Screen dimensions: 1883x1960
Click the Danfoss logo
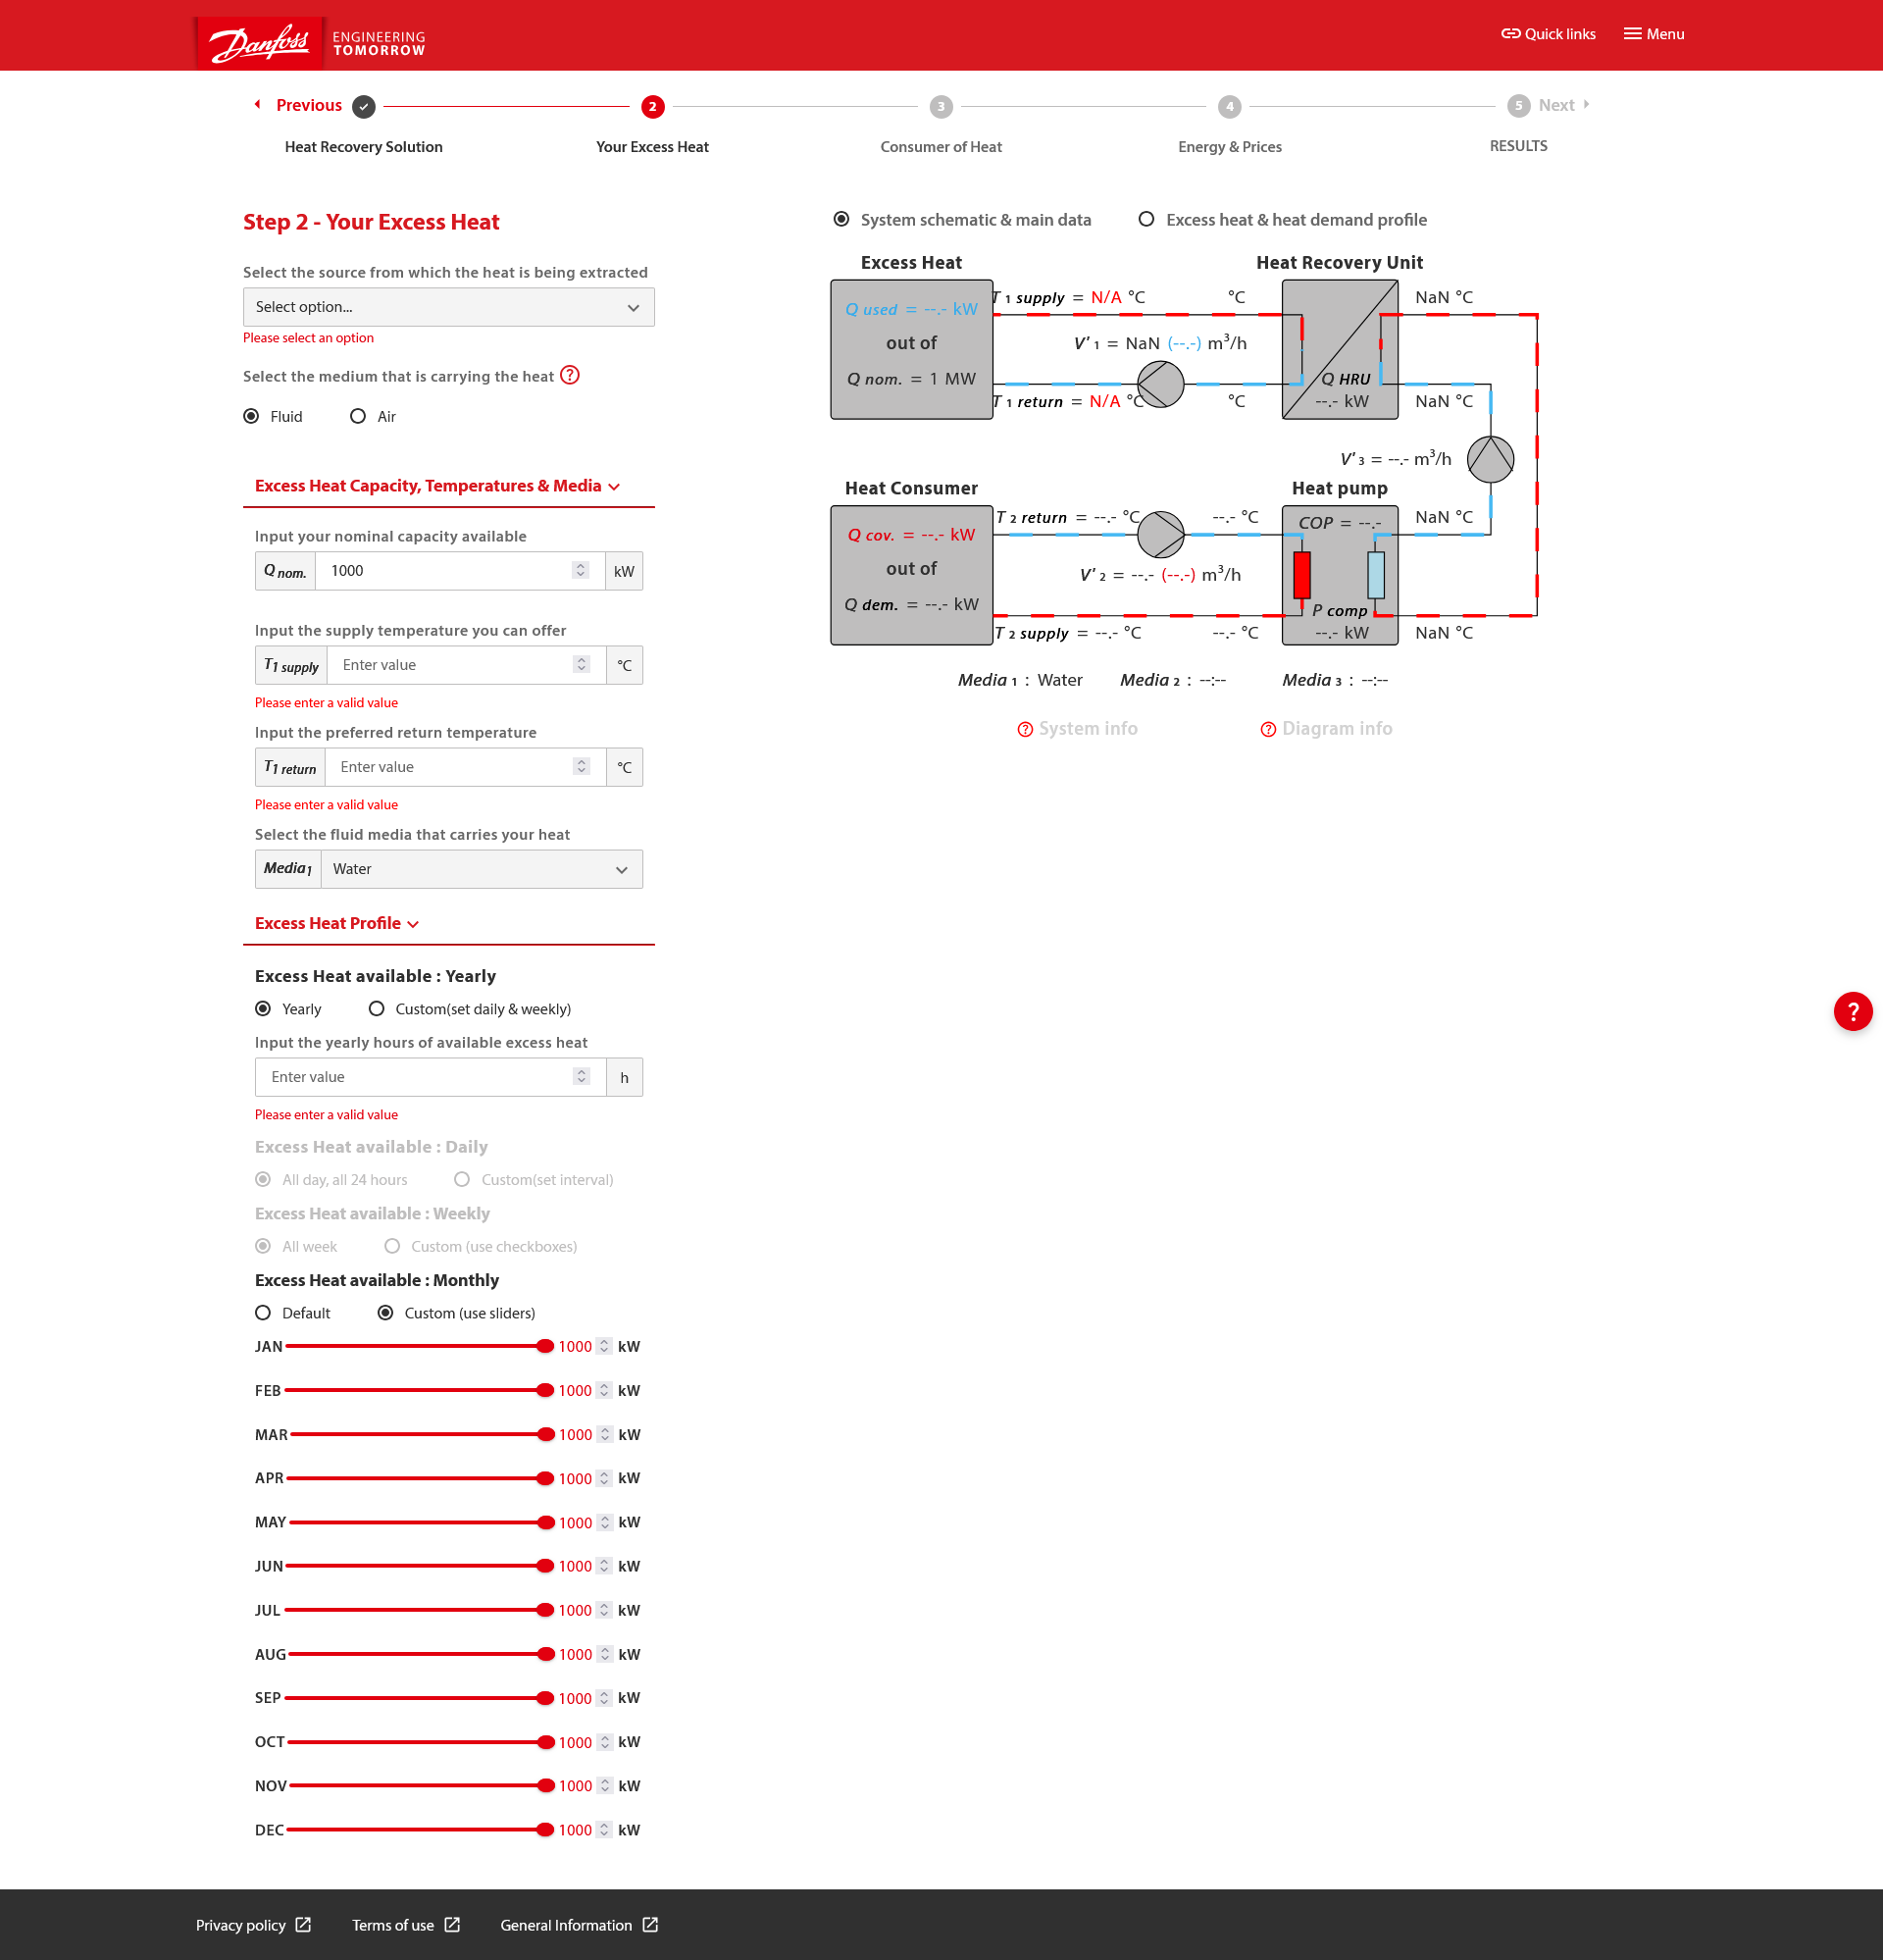pos(259,42)
